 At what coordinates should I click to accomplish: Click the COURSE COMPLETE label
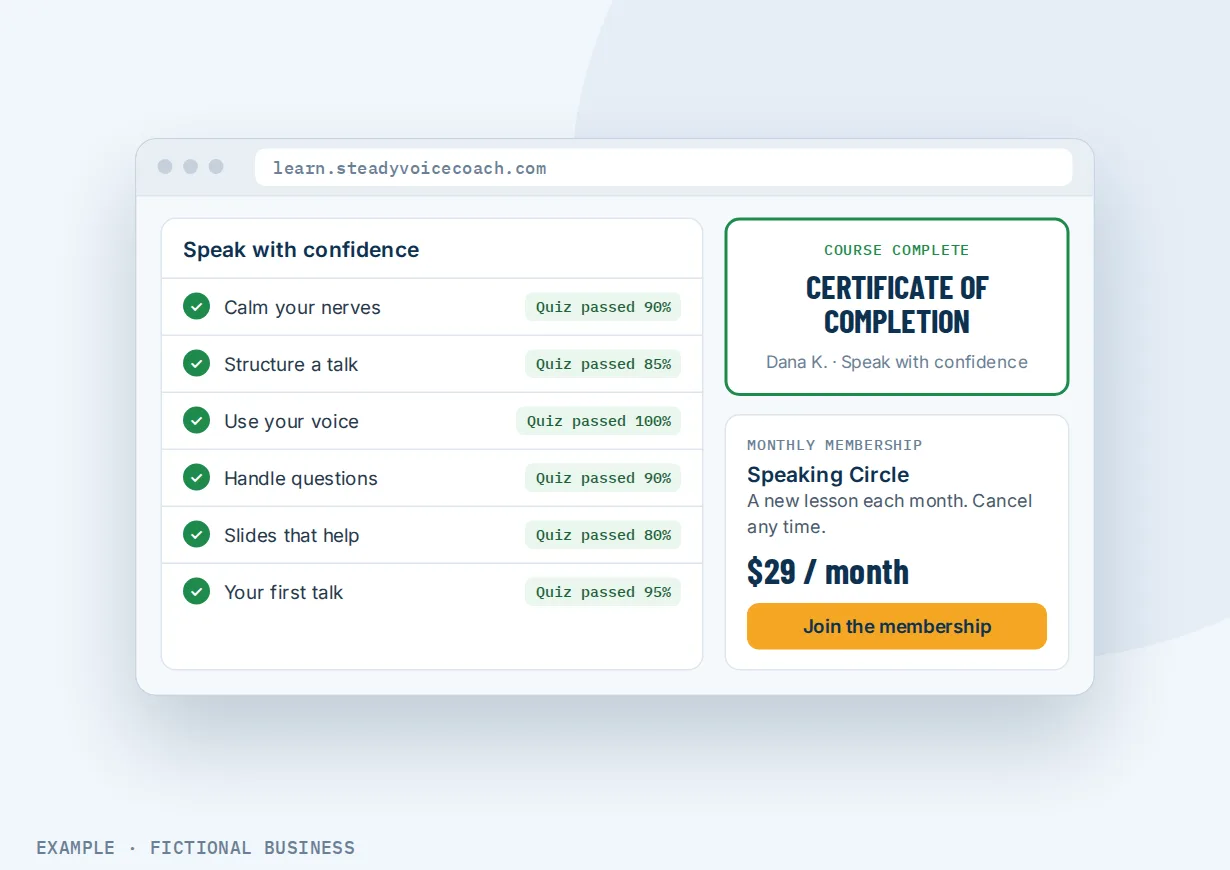(897, 250)
